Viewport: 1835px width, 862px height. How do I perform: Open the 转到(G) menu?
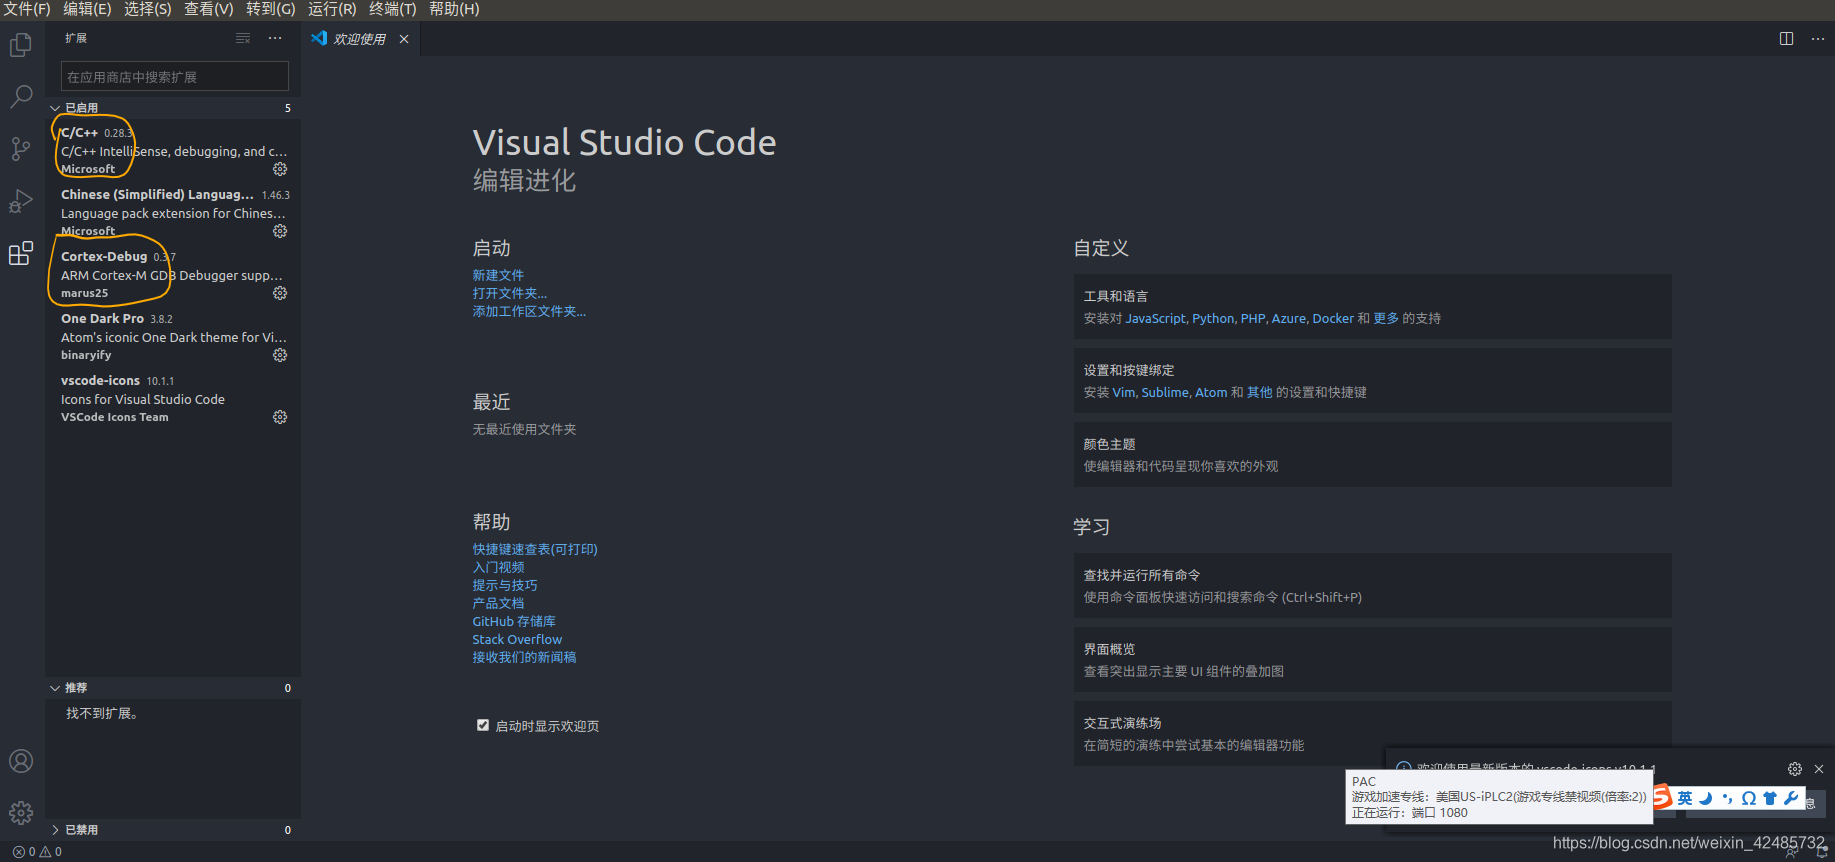tap(271, 9)
